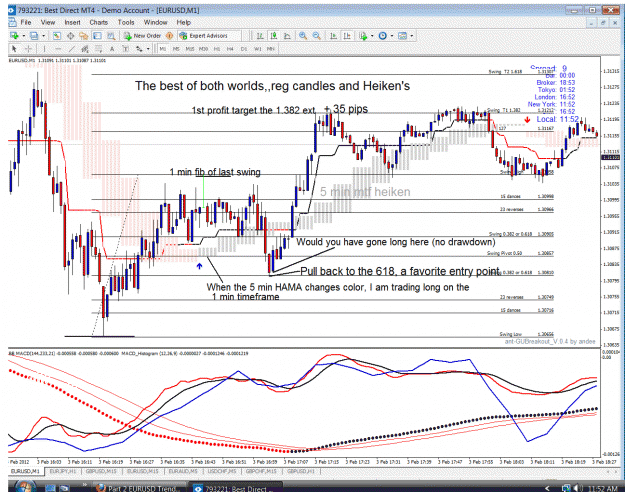Click the Indicators list icon

pyautogui.click(x=363, y=36)
